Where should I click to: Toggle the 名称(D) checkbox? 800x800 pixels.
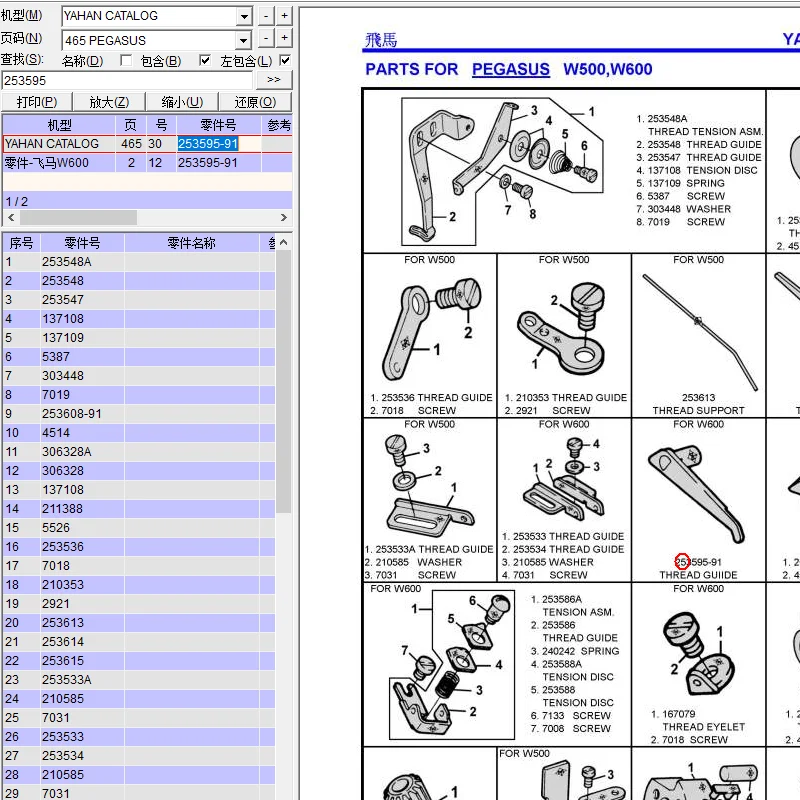[x=126, y=61]
